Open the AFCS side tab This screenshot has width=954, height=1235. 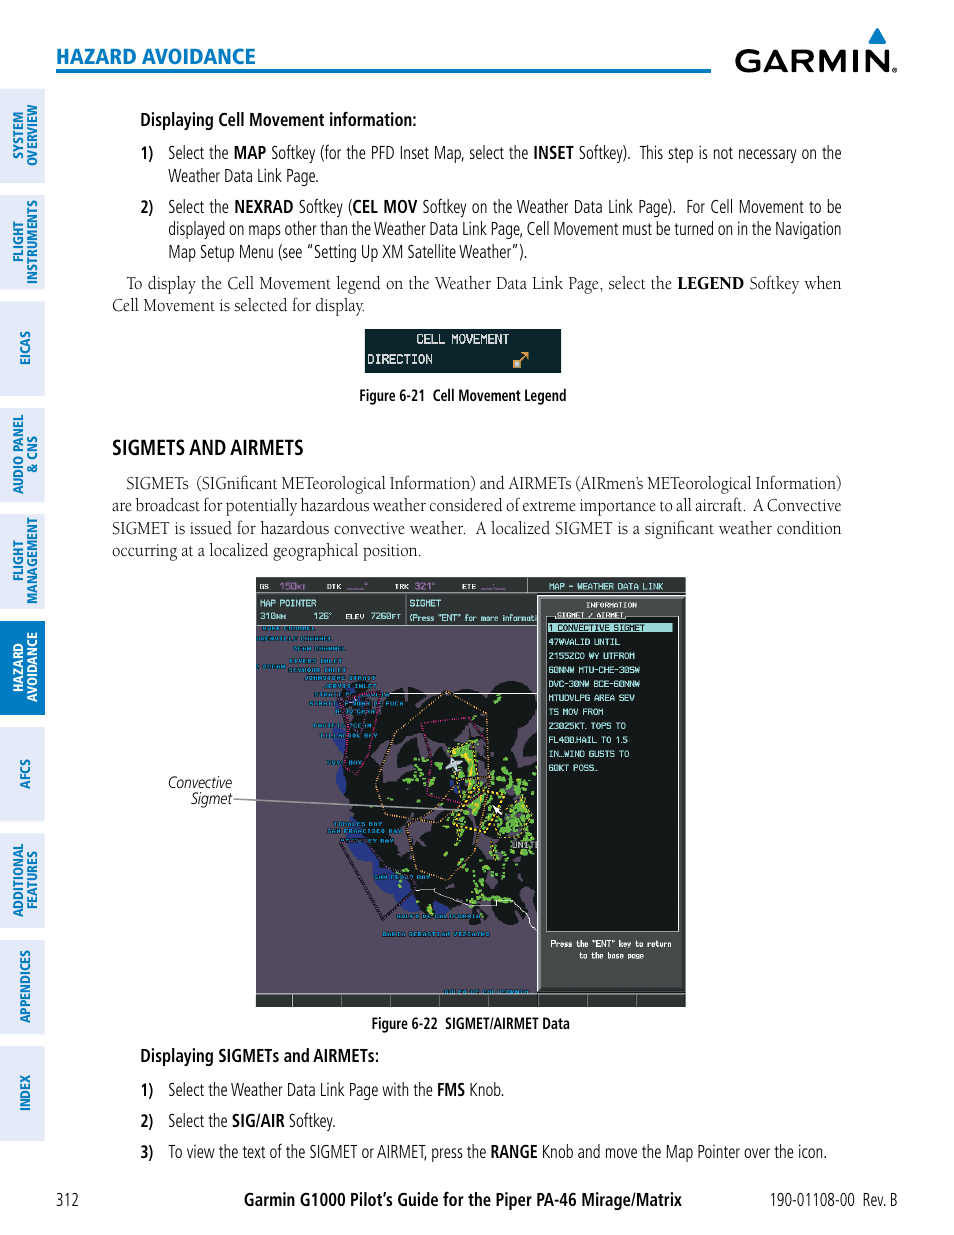[x=22, y=774]
